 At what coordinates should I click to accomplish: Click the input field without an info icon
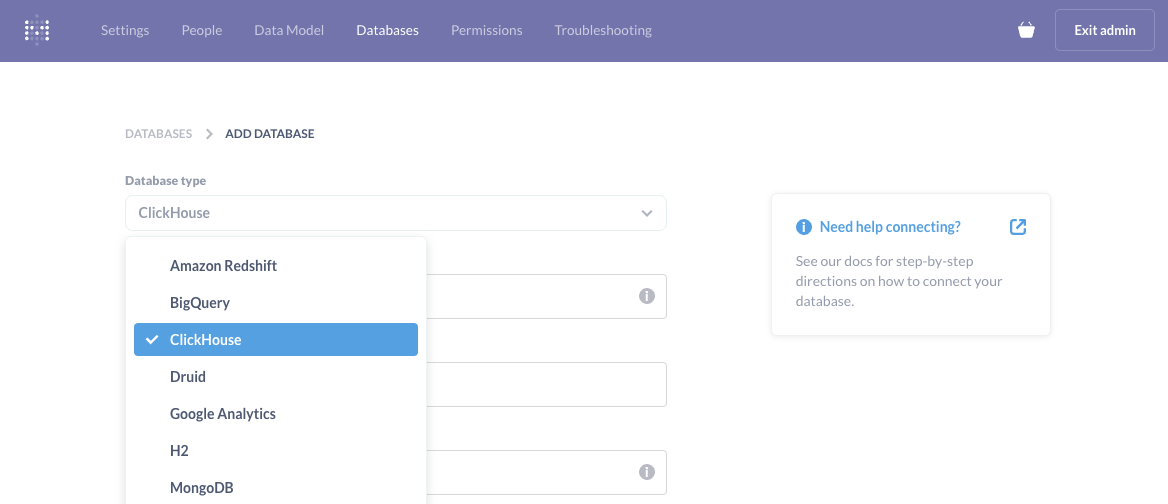click(x=546, y=385)
